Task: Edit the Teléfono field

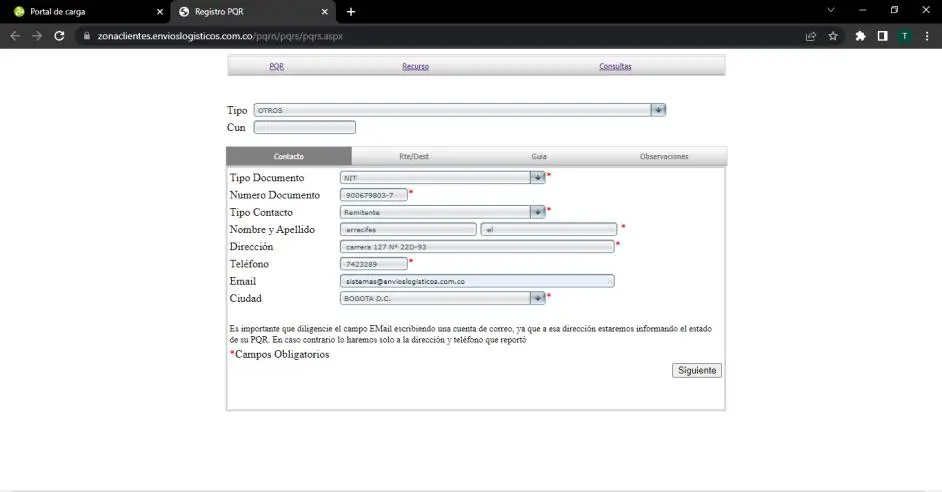Action: [x=374, y=264]
